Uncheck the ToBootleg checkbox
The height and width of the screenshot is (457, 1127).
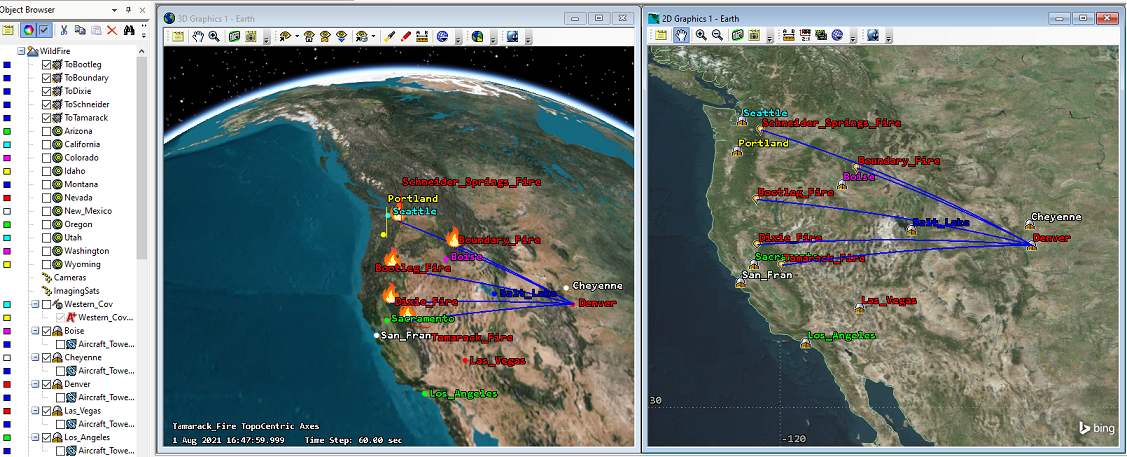tap(47, 65)
